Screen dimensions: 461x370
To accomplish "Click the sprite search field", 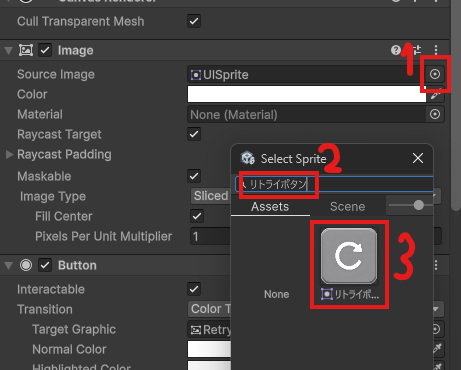I will click(334, 184).
